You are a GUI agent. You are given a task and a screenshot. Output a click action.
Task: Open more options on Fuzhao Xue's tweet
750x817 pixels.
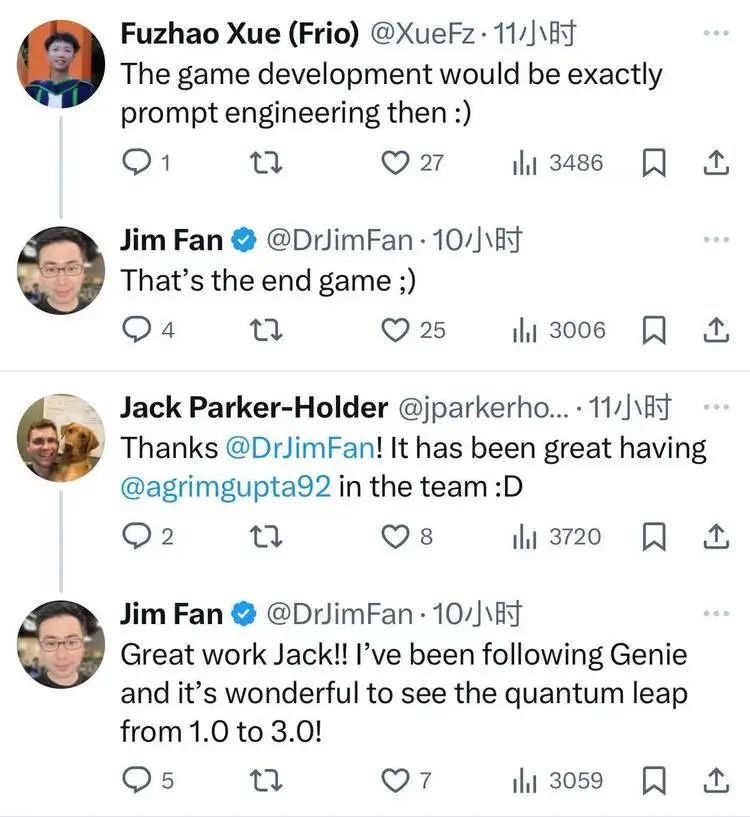tap(716, 33)
